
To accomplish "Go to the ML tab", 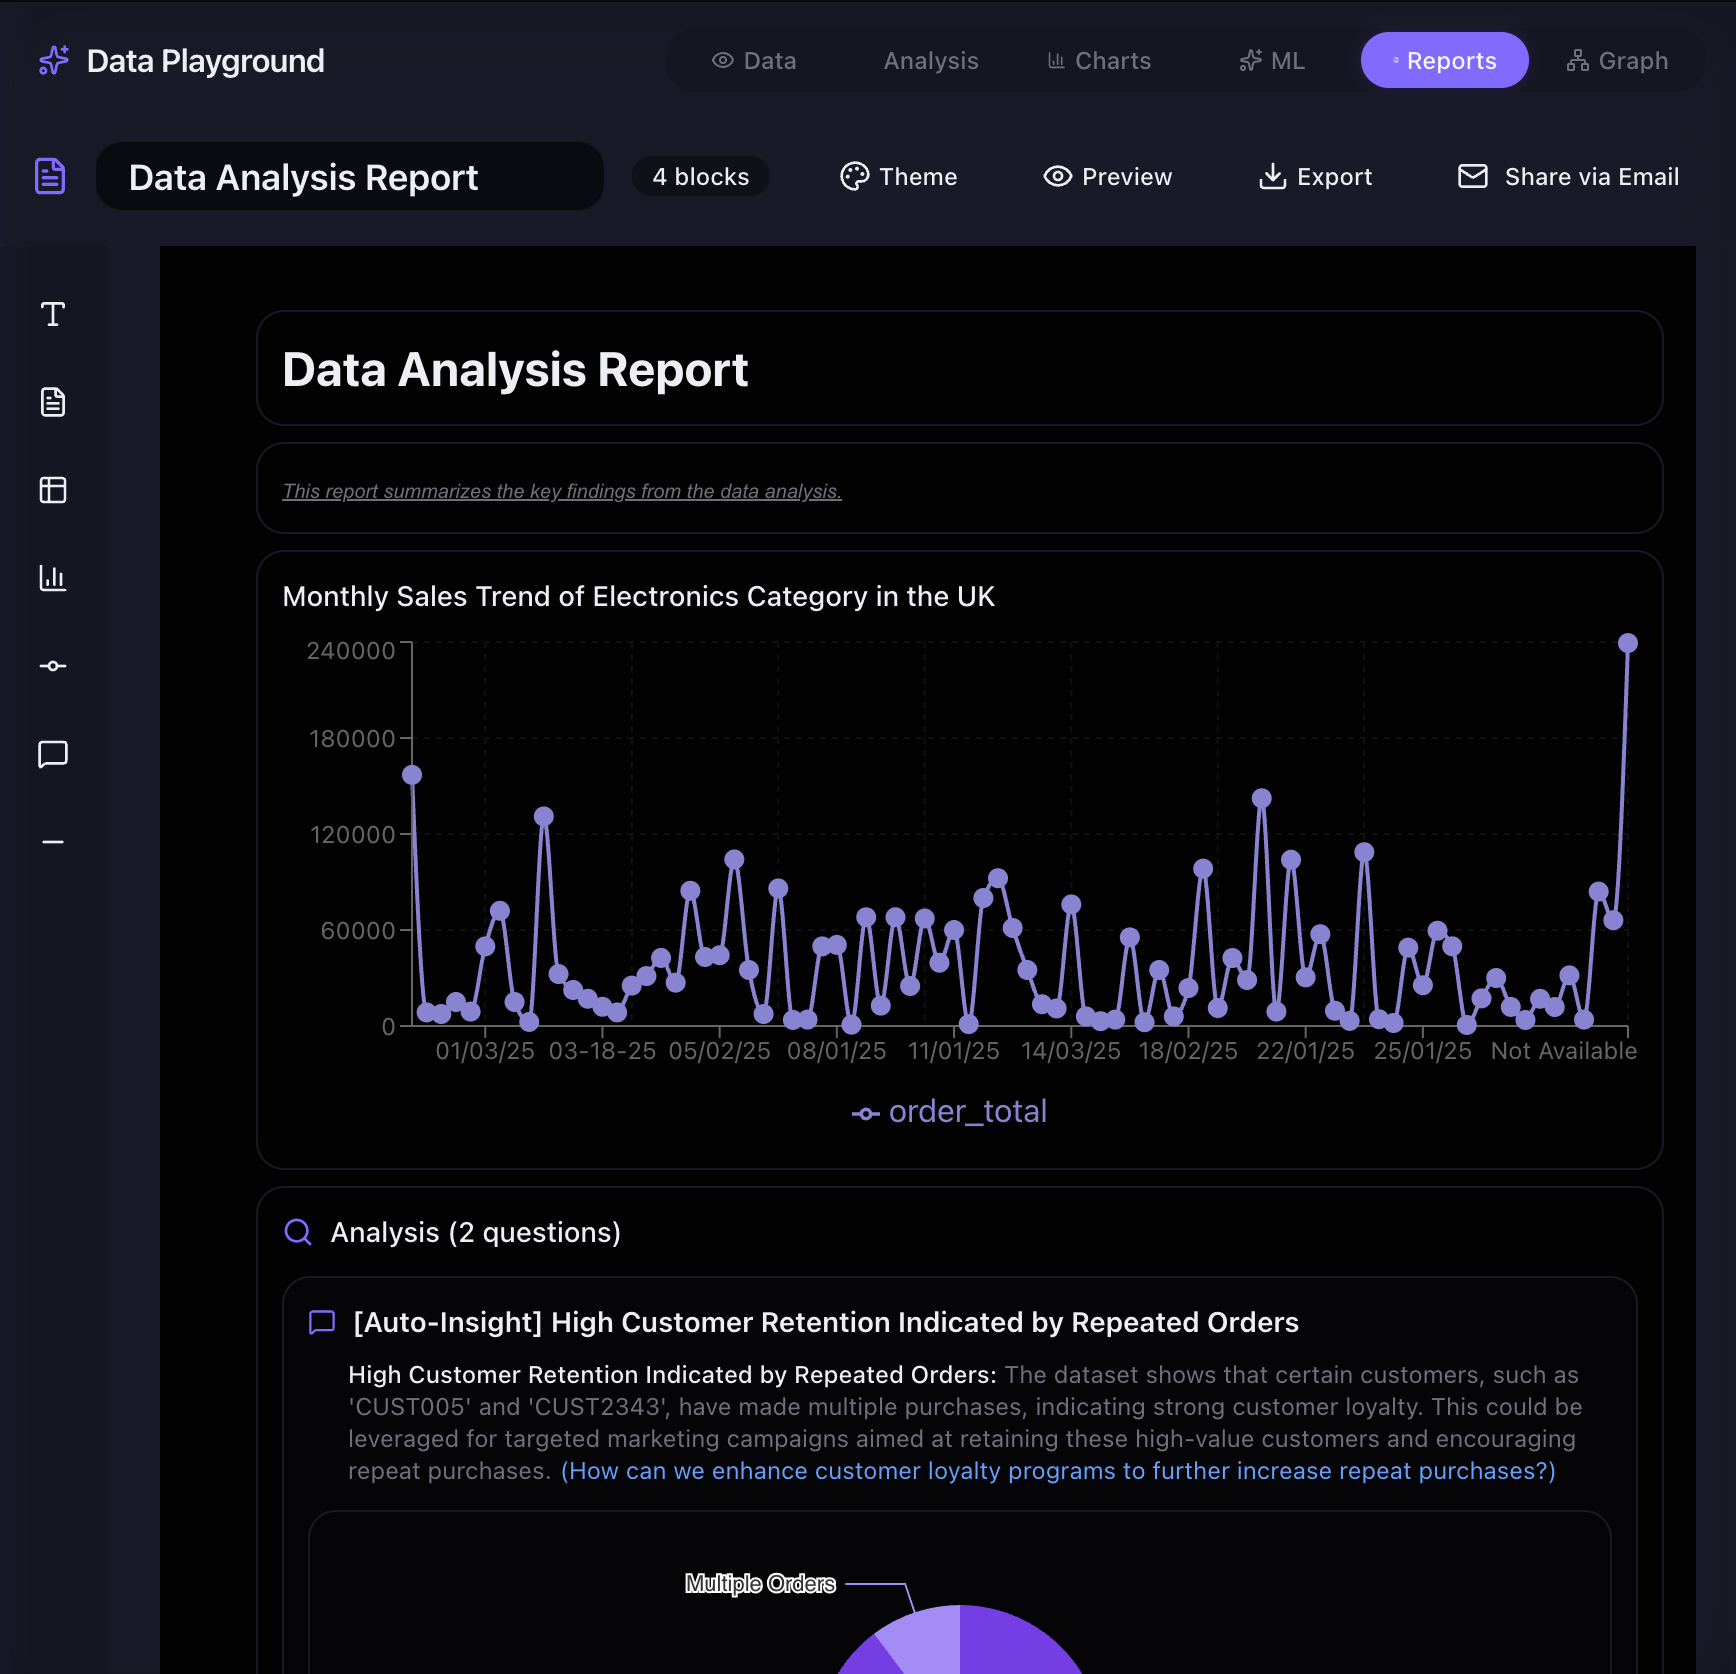I will pos(1272,61).
